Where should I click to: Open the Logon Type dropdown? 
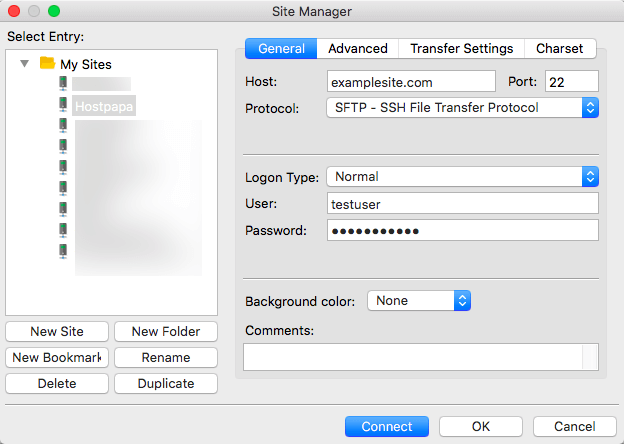(462, 177)
